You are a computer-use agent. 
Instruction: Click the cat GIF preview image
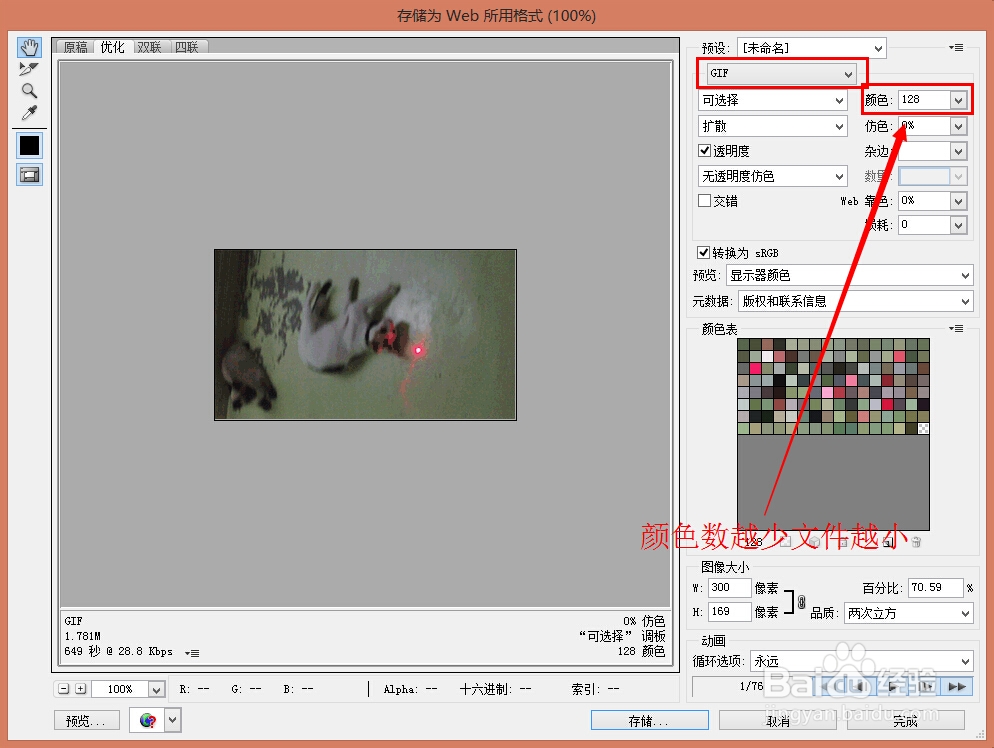(365, 335)
